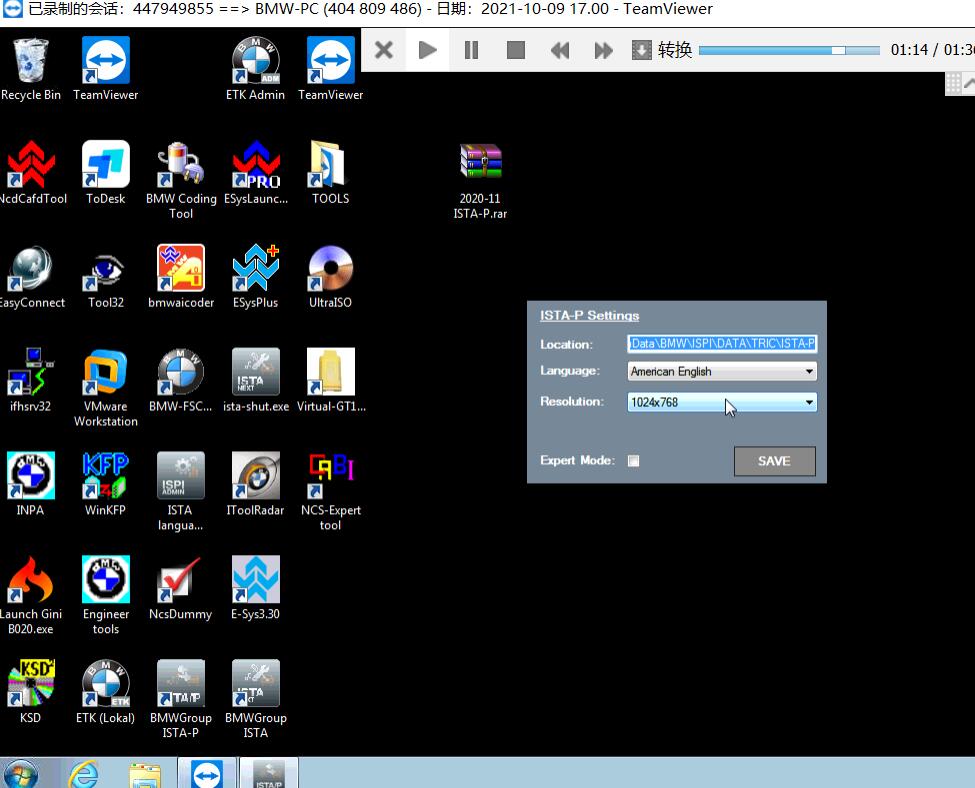Open the Windows Start menu

(x=21, y=774)
